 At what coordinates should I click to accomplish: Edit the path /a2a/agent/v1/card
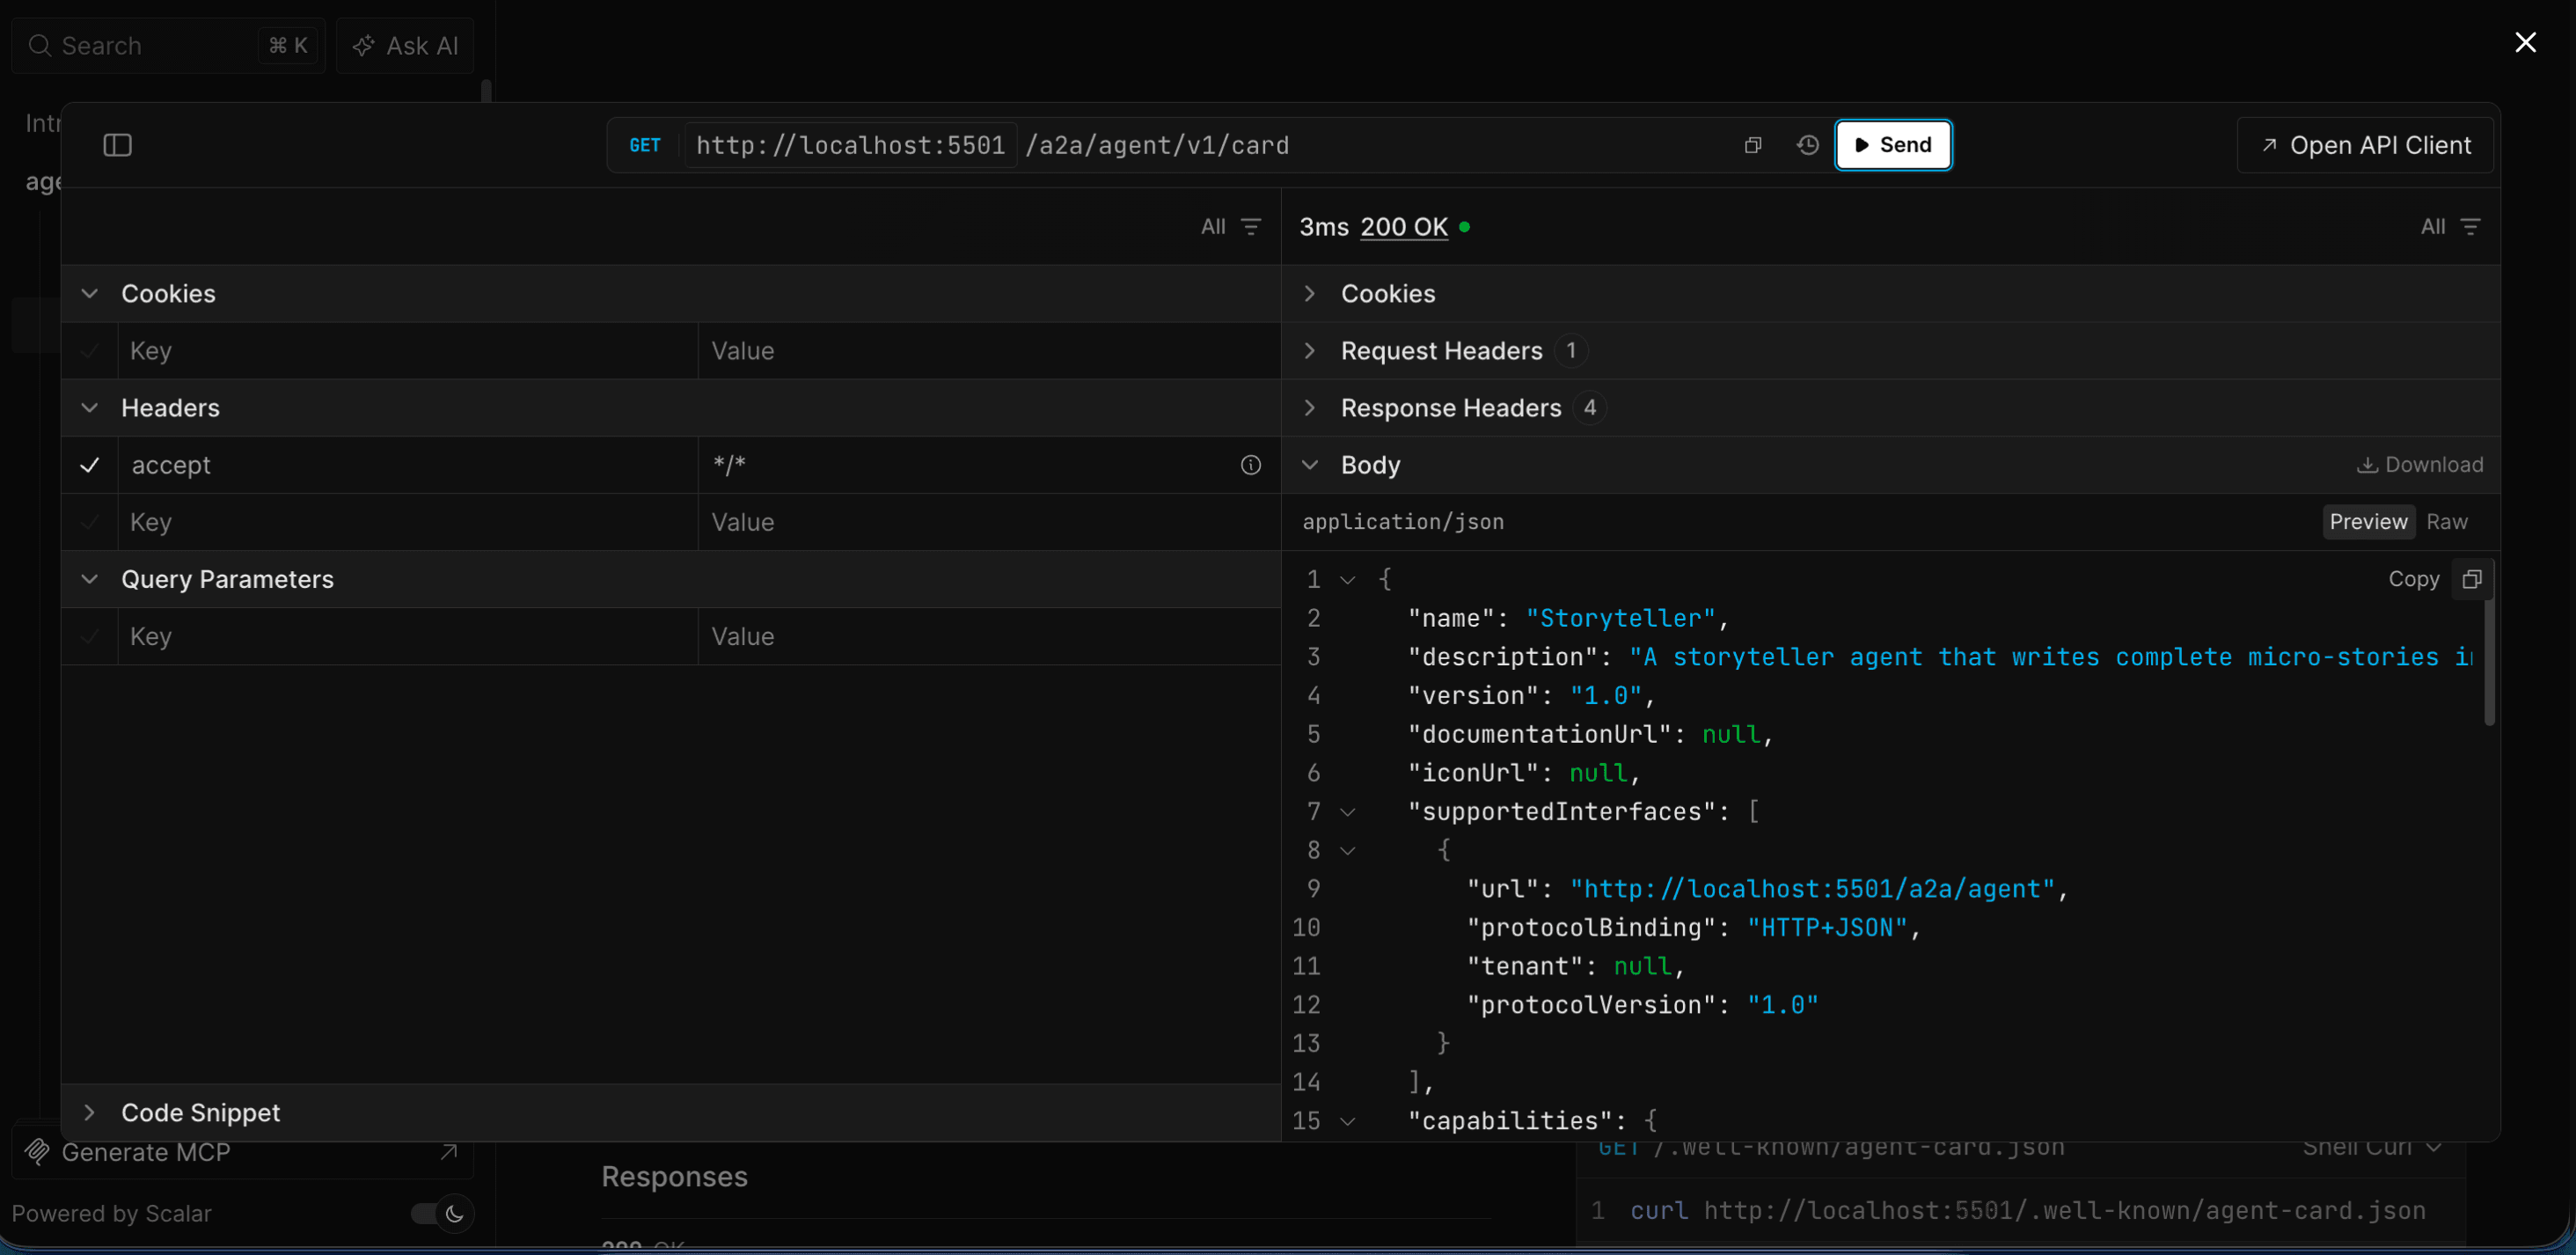click(1158, 146)
